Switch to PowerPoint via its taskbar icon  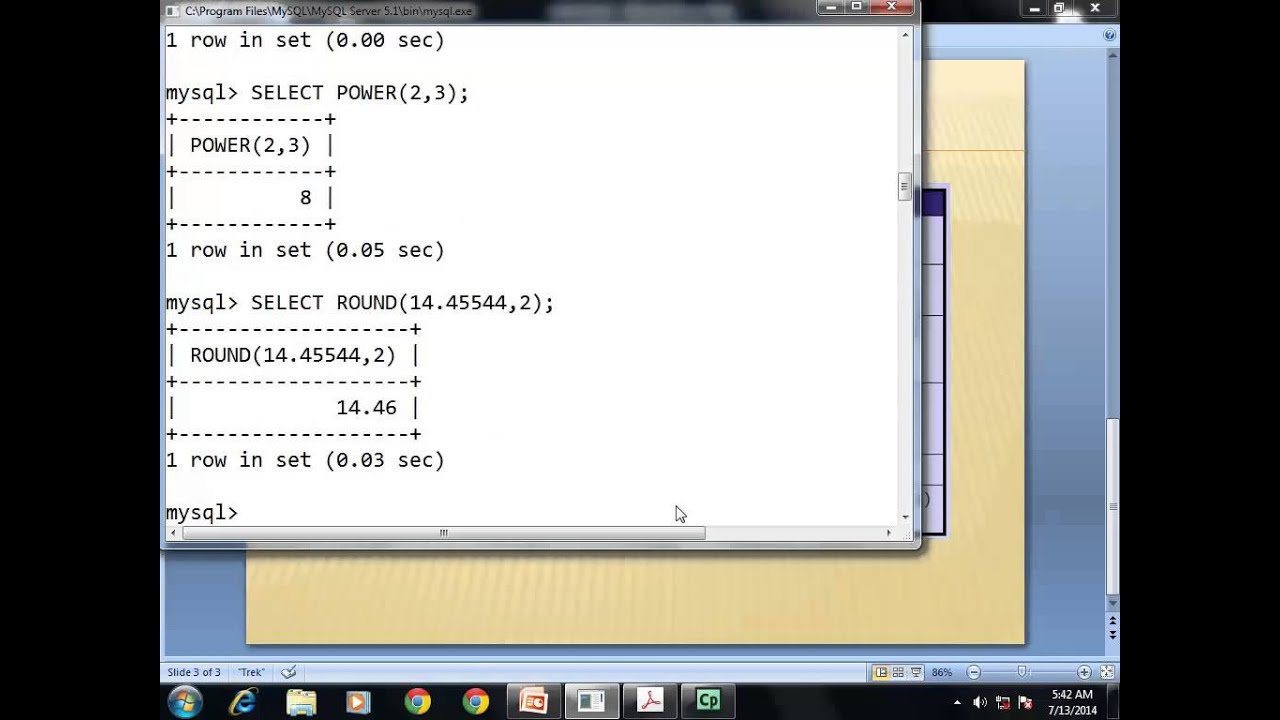[533, 702]
